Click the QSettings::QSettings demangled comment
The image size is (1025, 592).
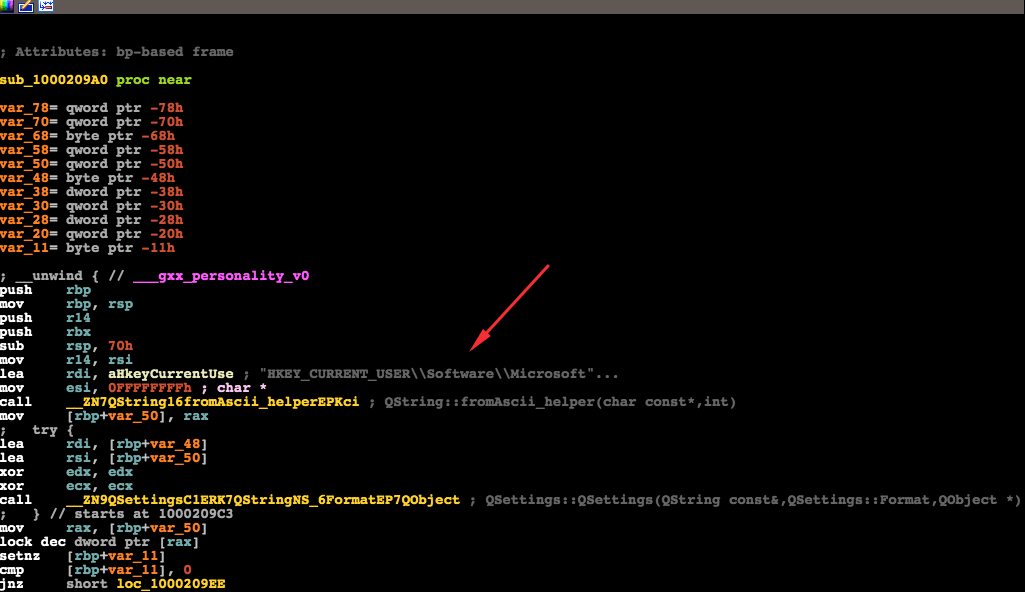click(x=753, y=500)
